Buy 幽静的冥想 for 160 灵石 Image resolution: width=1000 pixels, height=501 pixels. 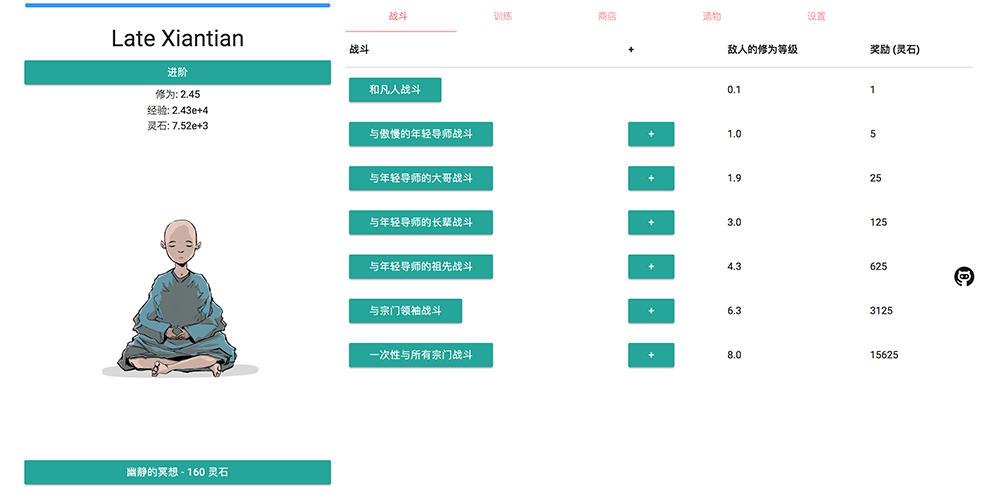[177, 472]
